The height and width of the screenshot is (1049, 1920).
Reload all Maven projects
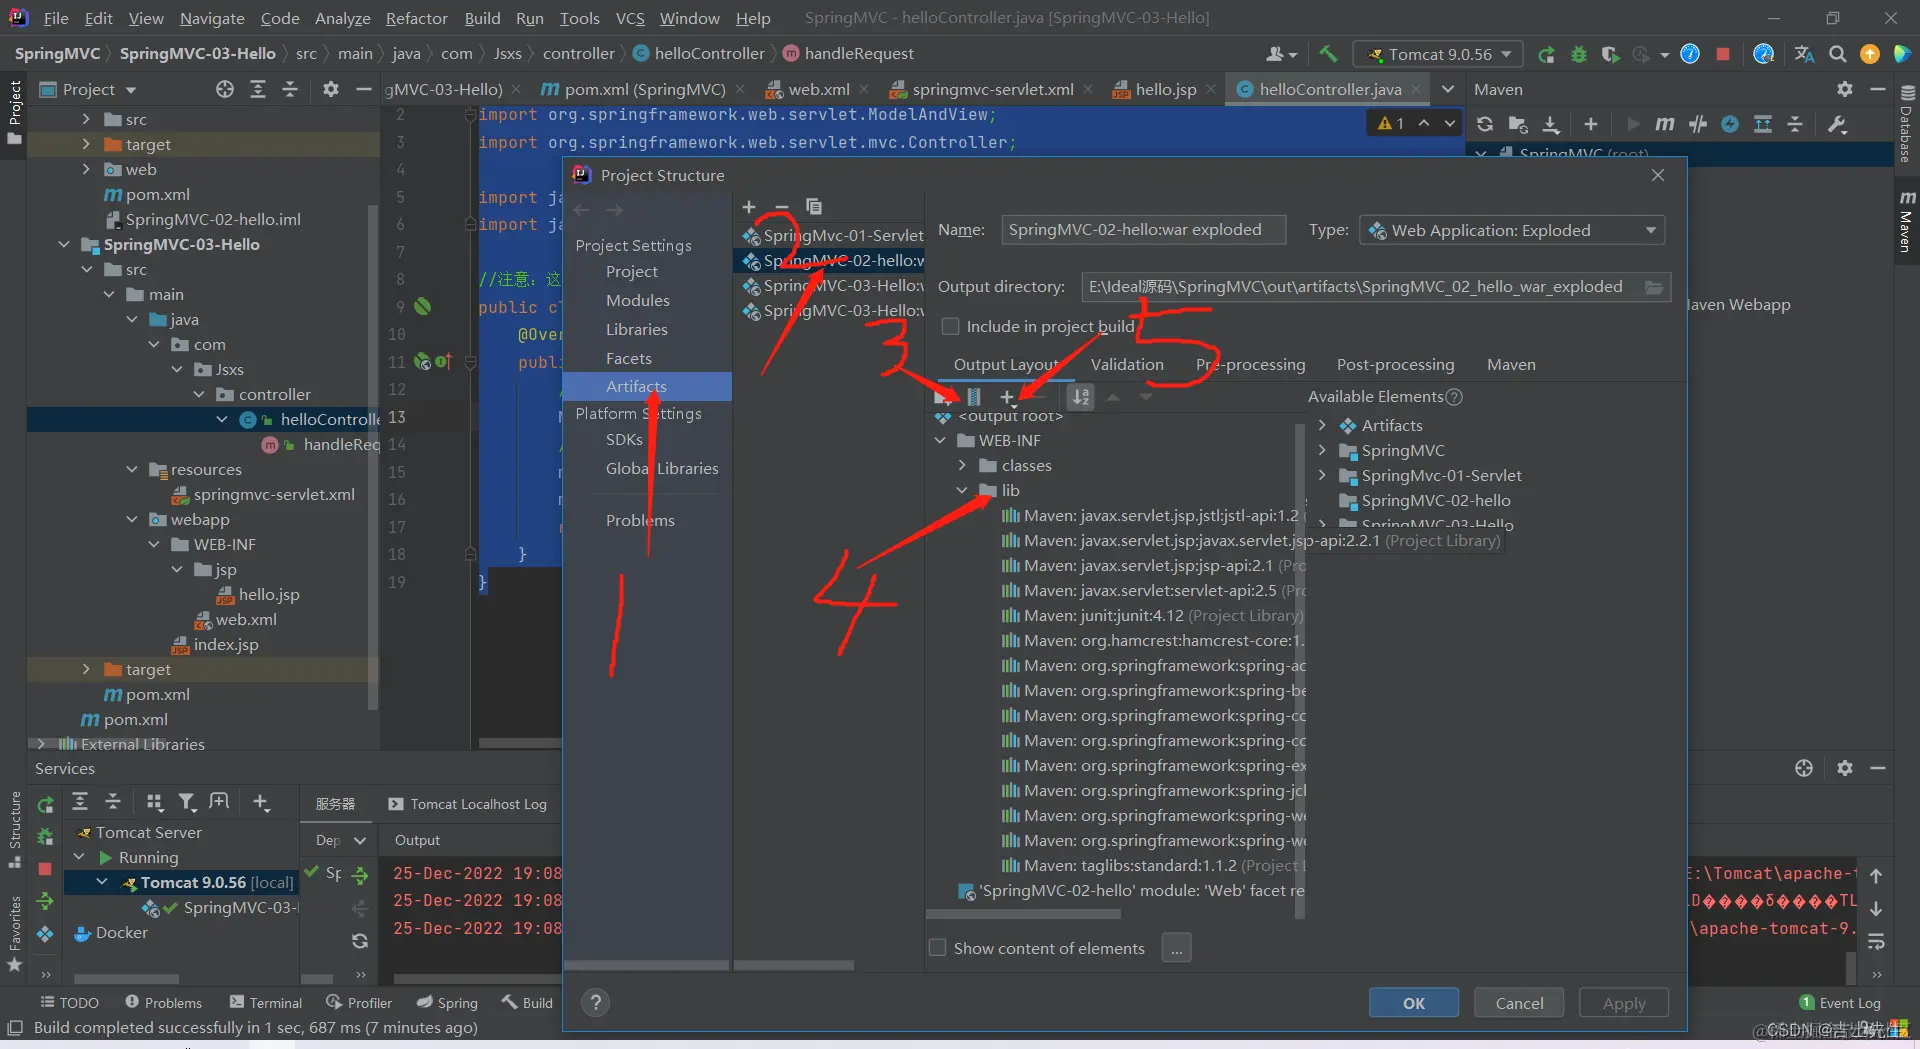(1485, 124)
